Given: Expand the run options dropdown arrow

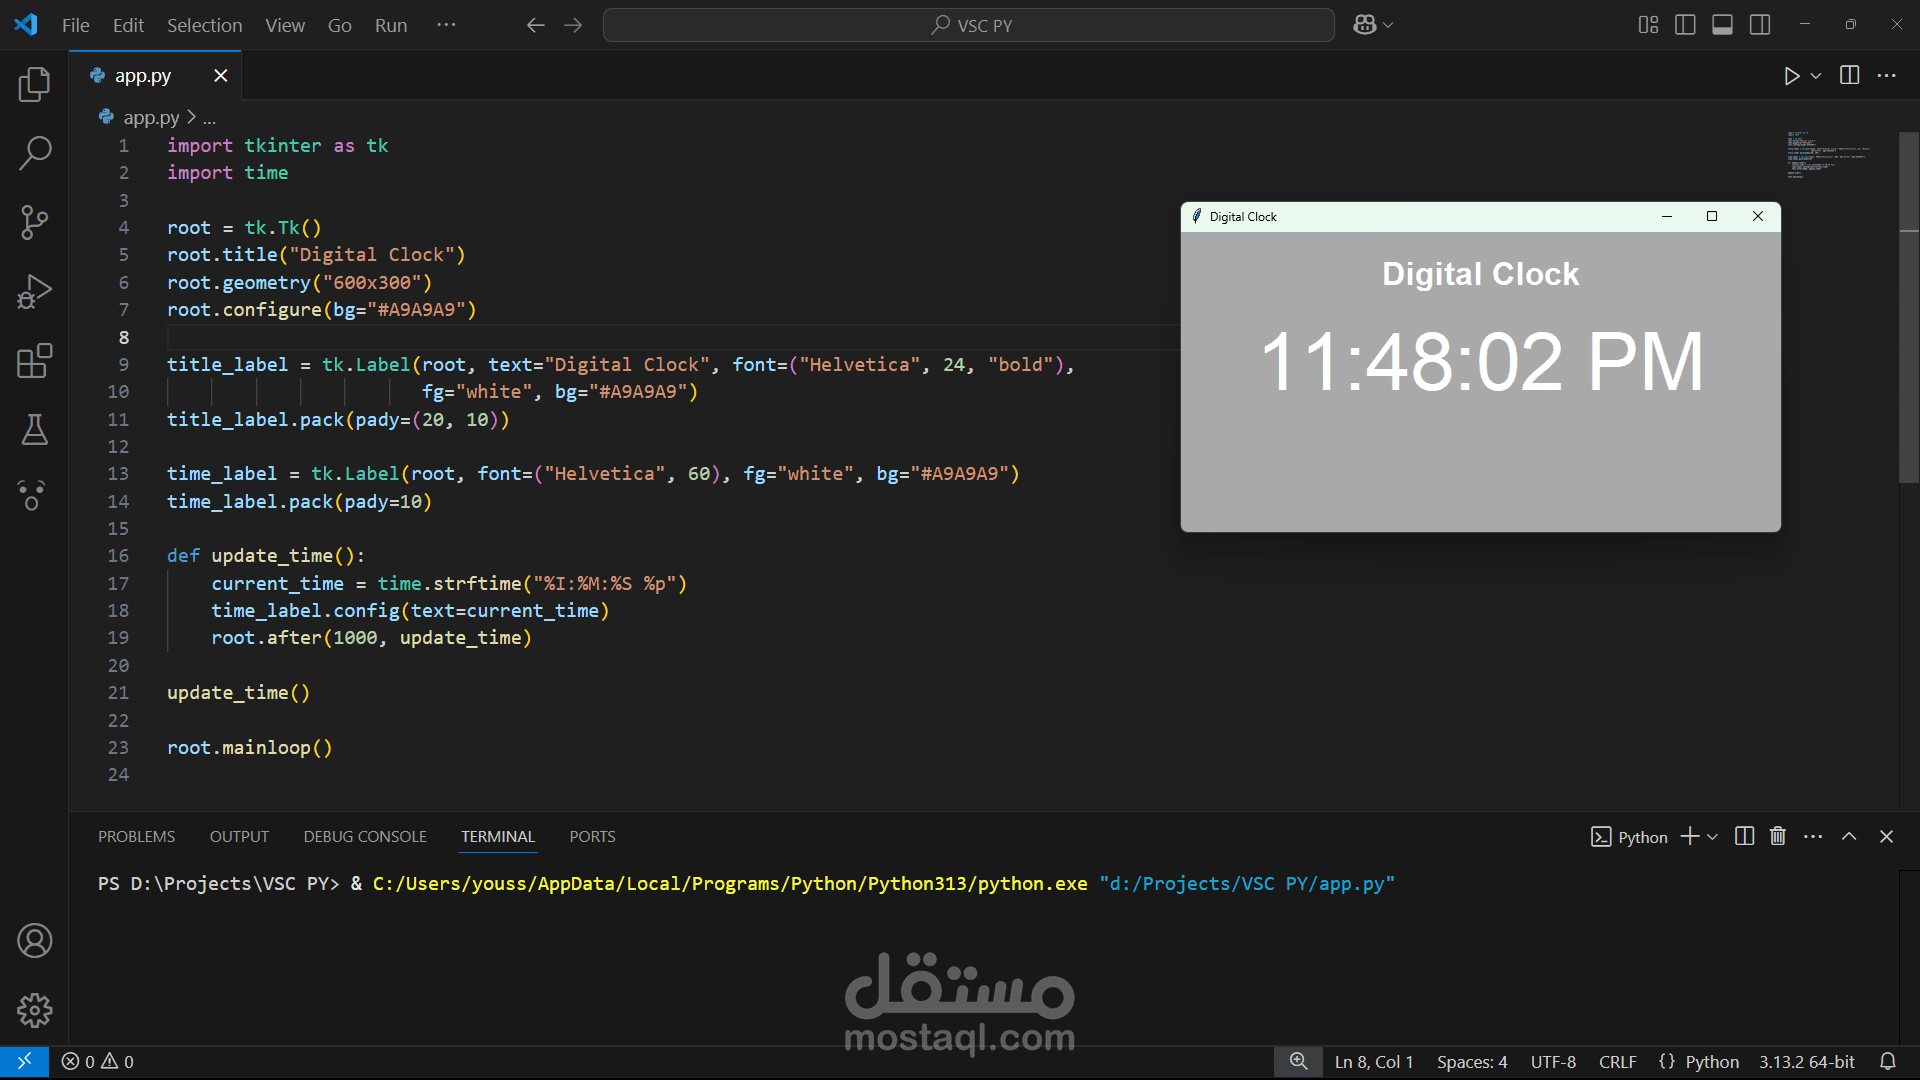Looking at the screenshot, I should tap(1816, 76).
